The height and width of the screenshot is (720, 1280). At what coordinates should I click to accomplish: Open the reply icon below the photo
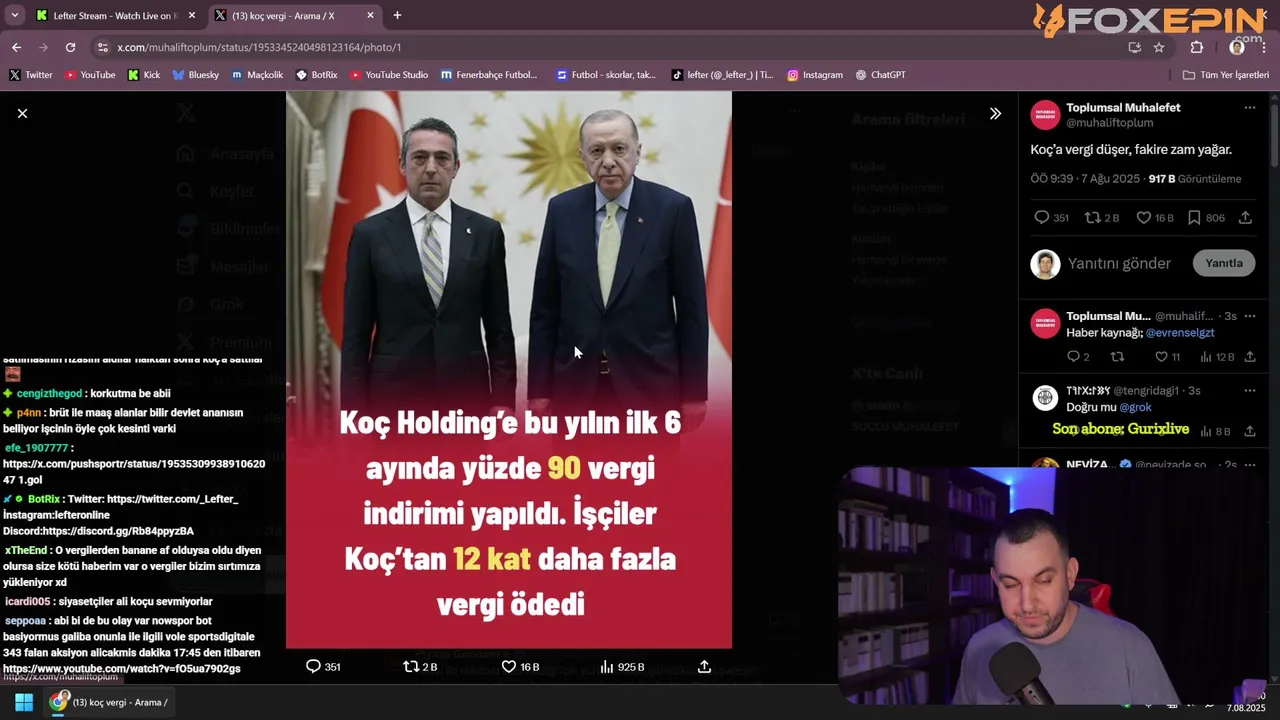pos(313,666)
